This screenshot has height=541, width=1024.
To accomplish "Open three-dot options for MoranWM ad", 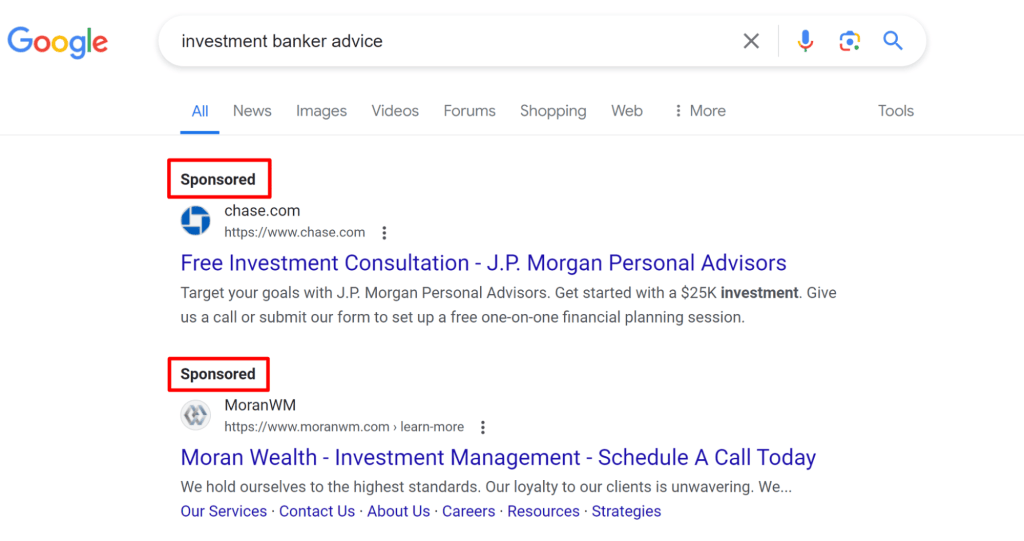I will (x=483, y=427).
